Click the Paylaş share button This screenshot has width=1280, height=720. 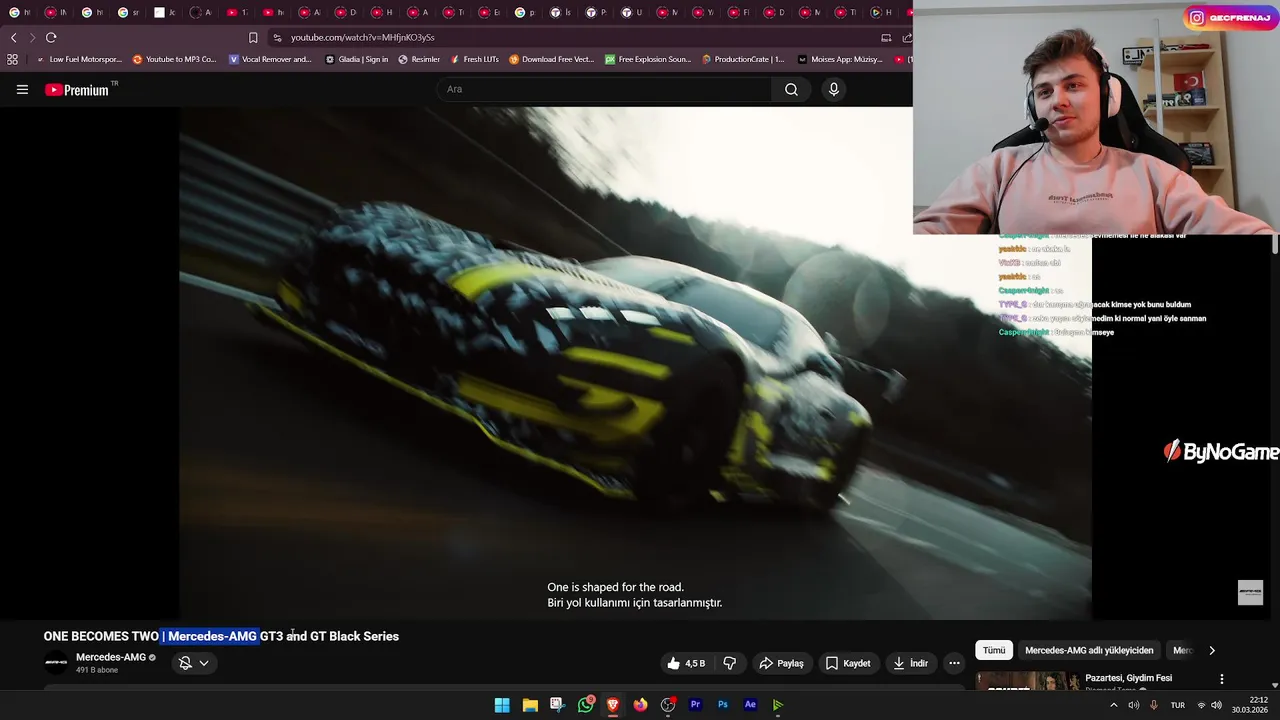pos(781,663)
